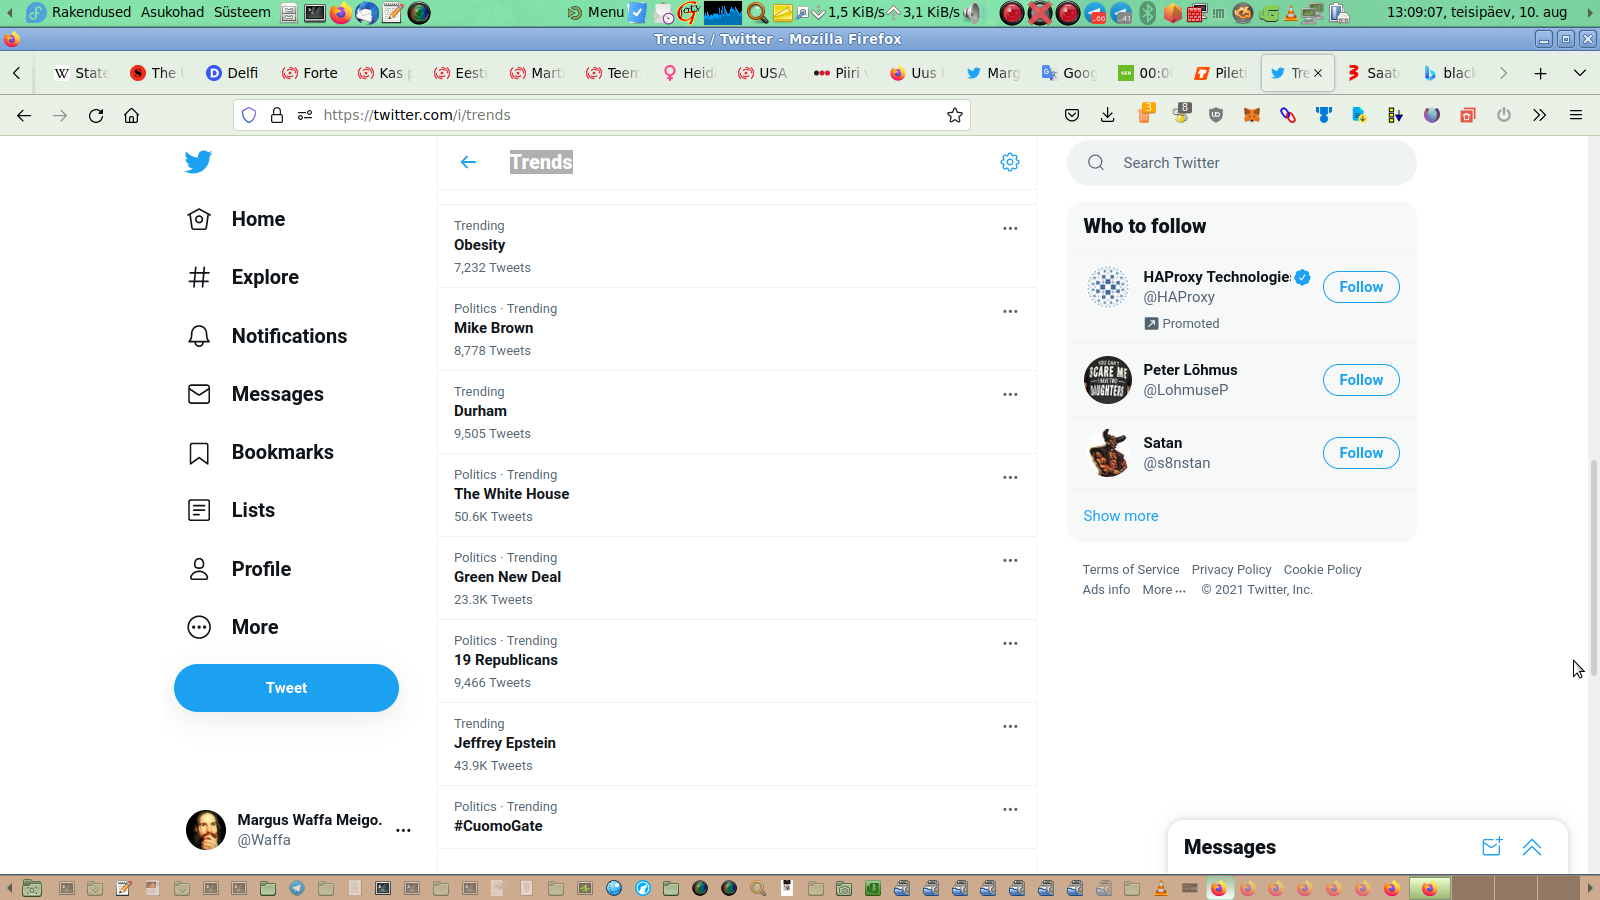Bookmark this page with the star
Viewport: 1600px width, 900px height.
pos(955,115)
